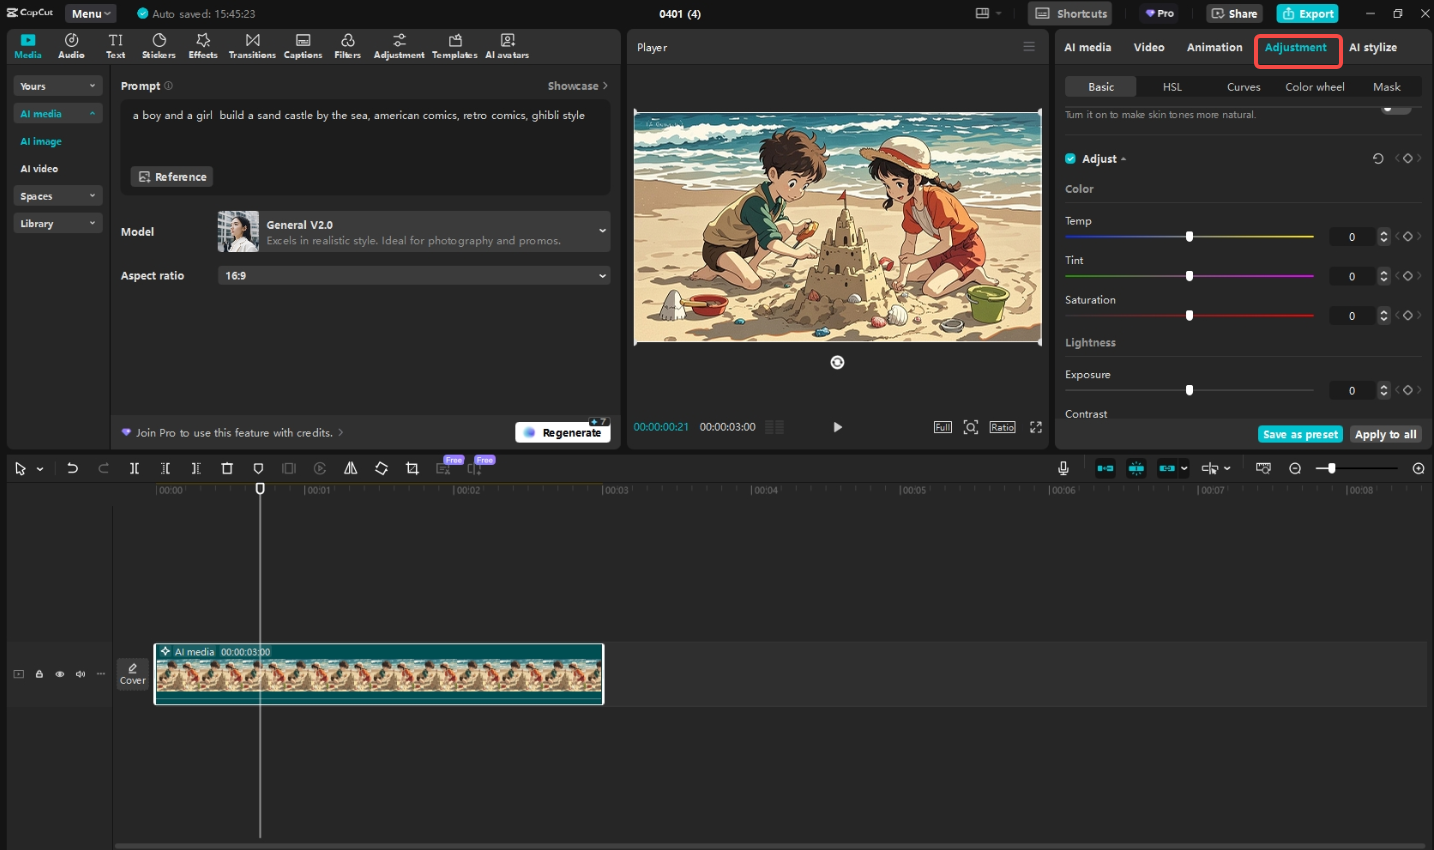The height and width of the screenshot is (850, 1434).
Task: Click the Delete clip icon
Action: (x=227, y=467)
